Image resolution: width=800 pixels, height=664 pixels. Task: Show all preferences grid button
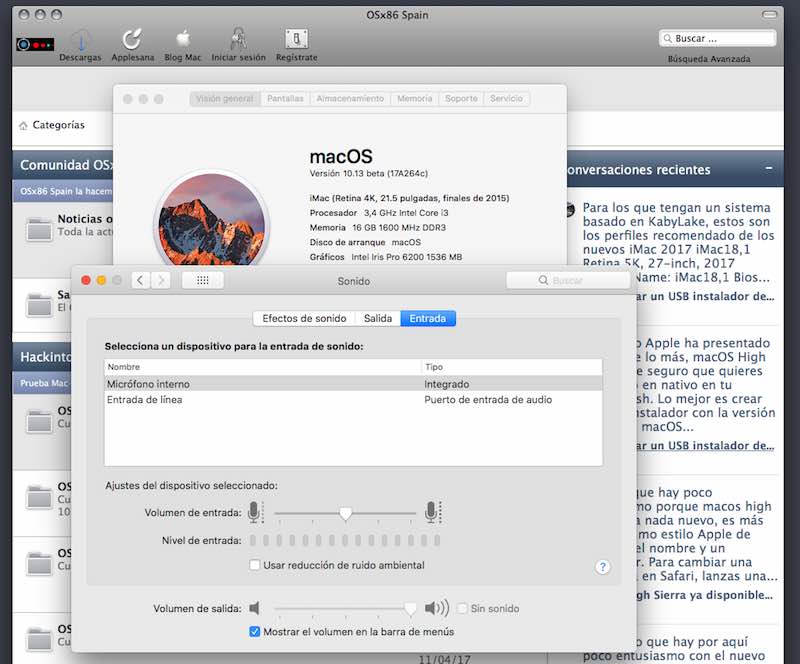203,280
